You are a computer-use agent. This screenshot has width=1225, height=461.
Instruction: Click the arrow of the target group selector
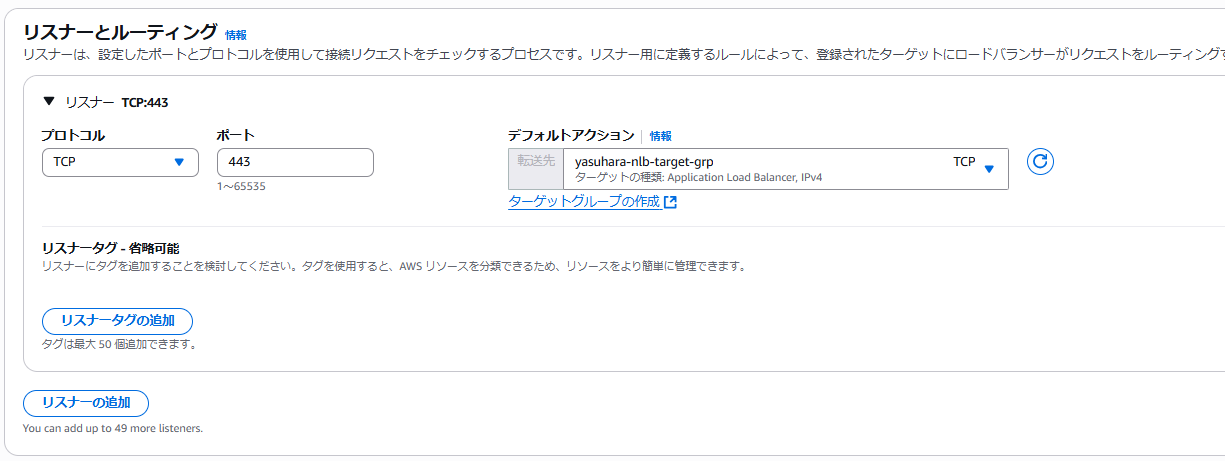click(989, 169)
